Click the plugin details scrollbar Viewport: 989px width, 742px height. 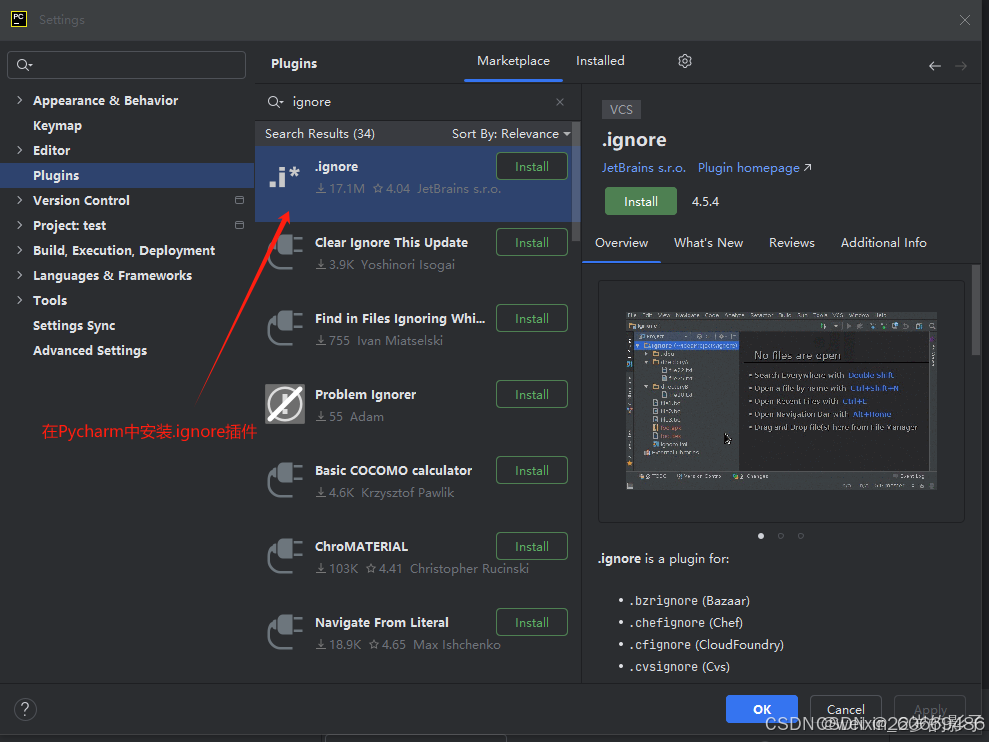pyautogui.click(x=976, y=310)
